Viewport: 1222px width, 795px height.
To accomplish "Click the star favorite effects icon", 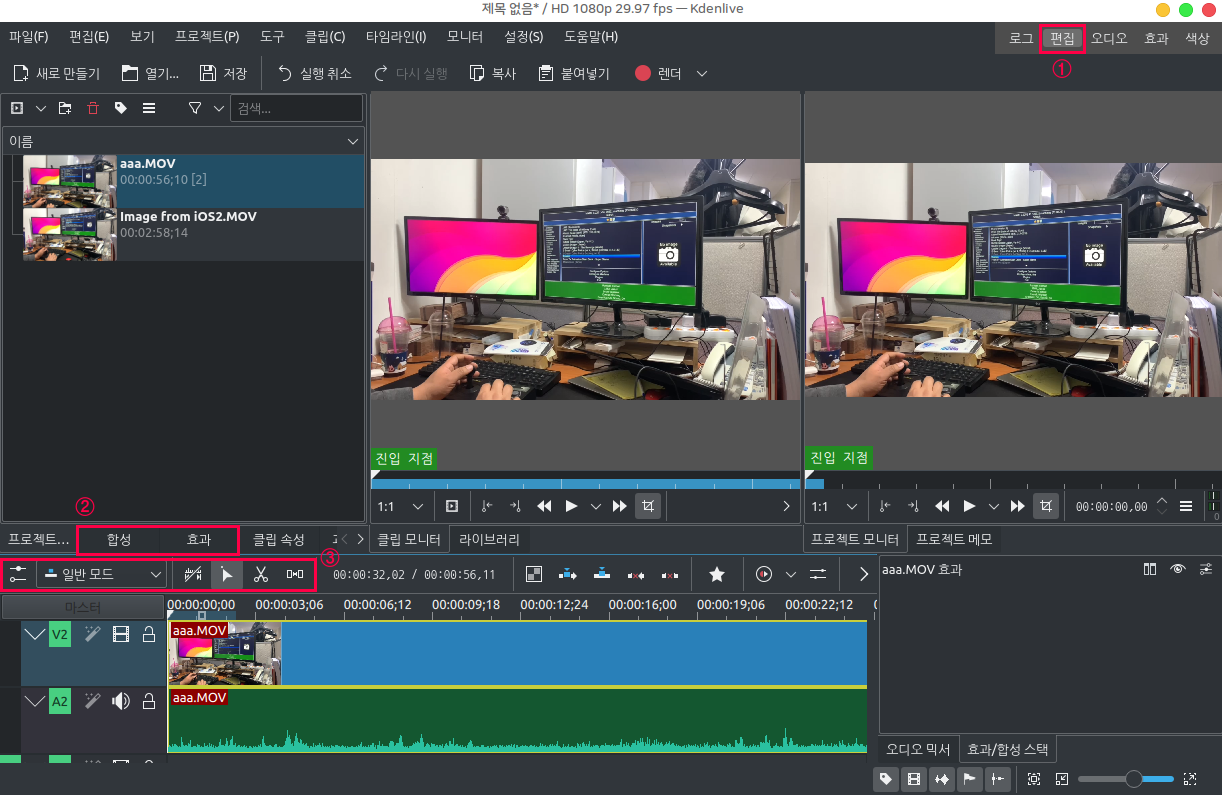I will (x=716, y=574).
